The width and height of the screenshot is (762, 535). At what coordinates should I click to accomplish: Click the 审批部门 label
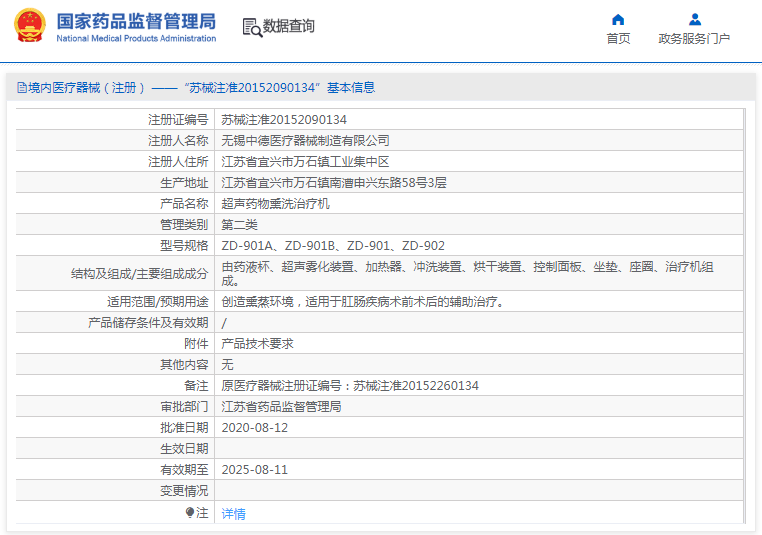click(x=184, y=407)
